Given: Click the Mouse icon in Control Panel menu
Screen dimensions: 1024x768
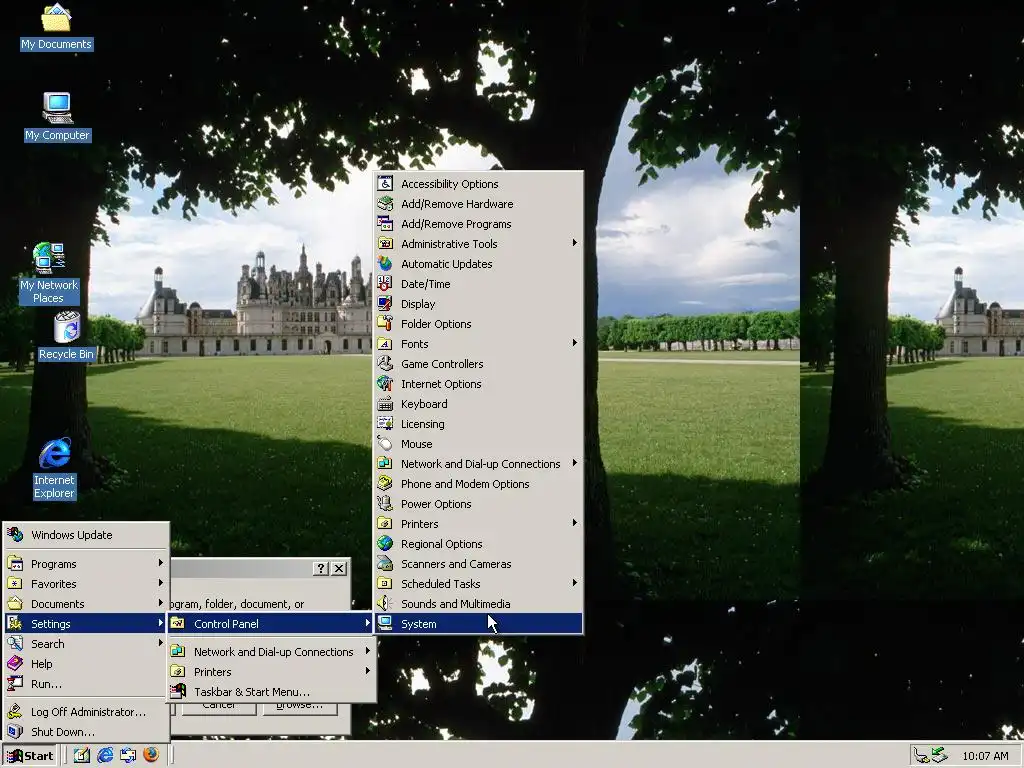Looking at the screenshot, I should pyautogui.click(x=385, y=444).
